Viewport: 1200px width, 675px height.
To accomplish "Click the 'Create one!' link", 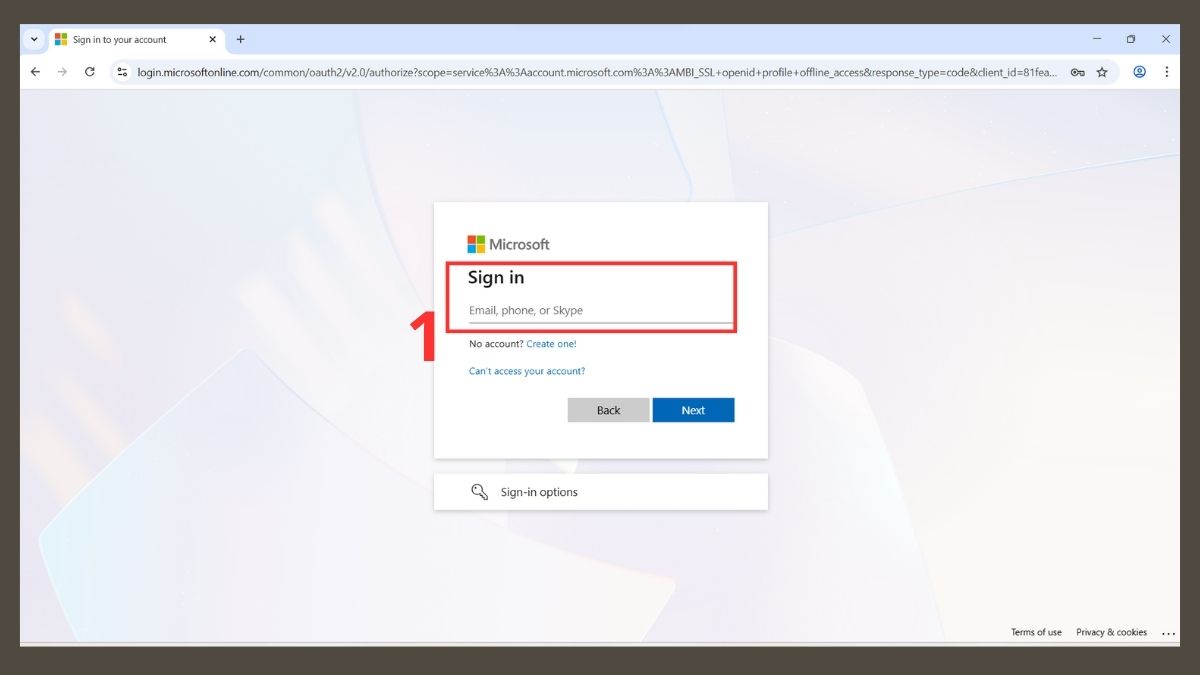I will coord(551,344).
